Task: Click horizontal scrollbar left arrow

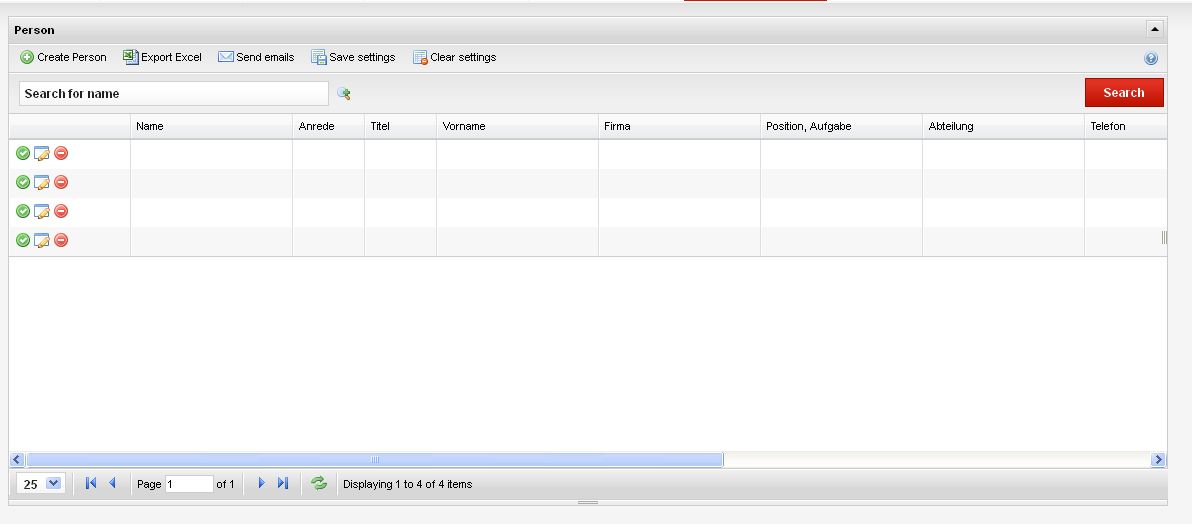Action: point(17,459)
